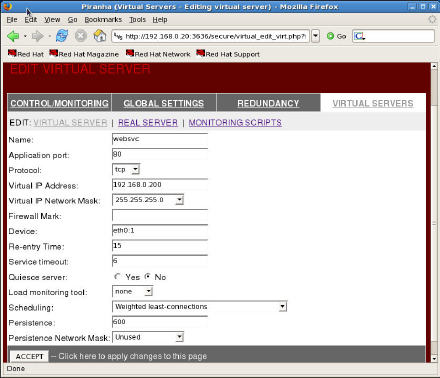Screen dimensions: 440x378
Task: Click the browser search box
Action: coord(393,36)
